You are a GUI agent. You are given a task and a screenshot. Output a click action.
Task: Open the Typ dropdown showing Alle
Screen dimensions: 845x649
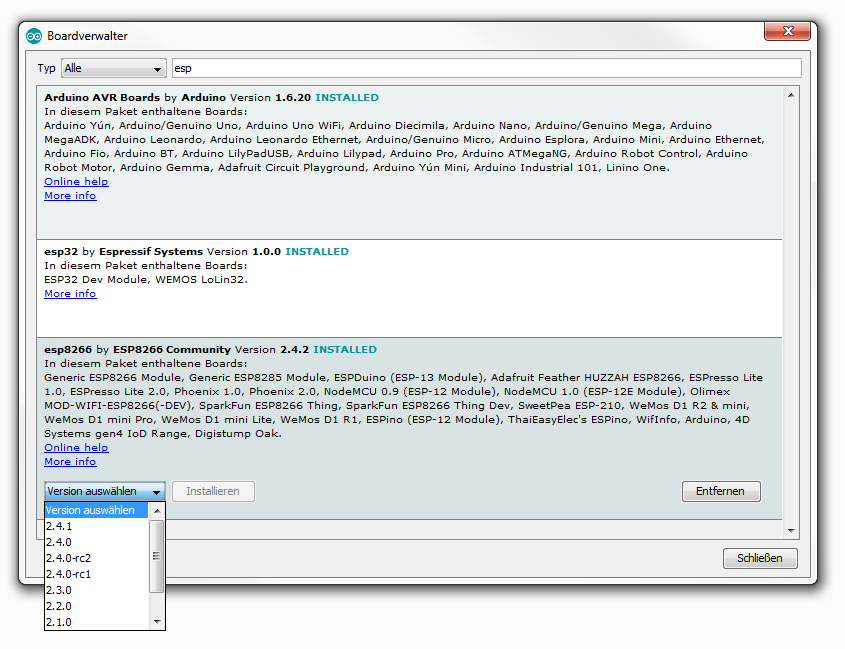click(113, 68)
